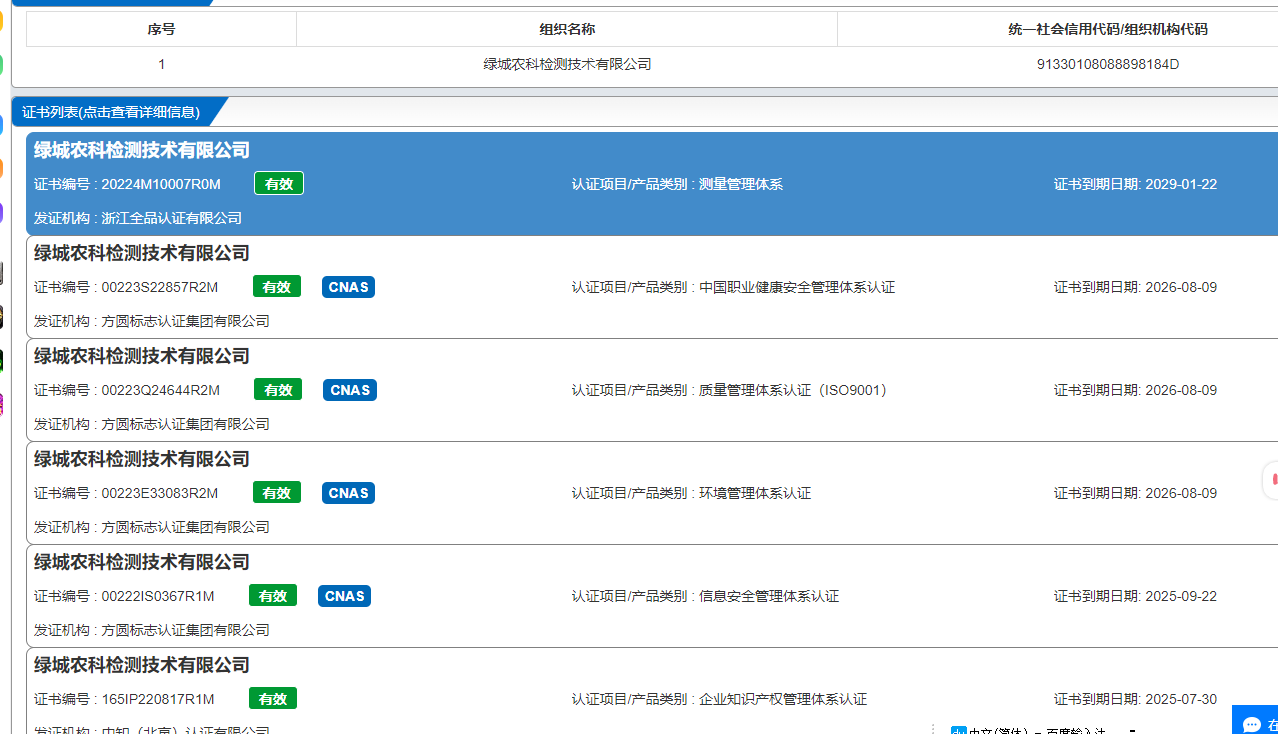Click expiry date 2026-08-09 of 环境管理体系认证
This screenshot has width=1278, height=734.
(x=1181, y=493)
